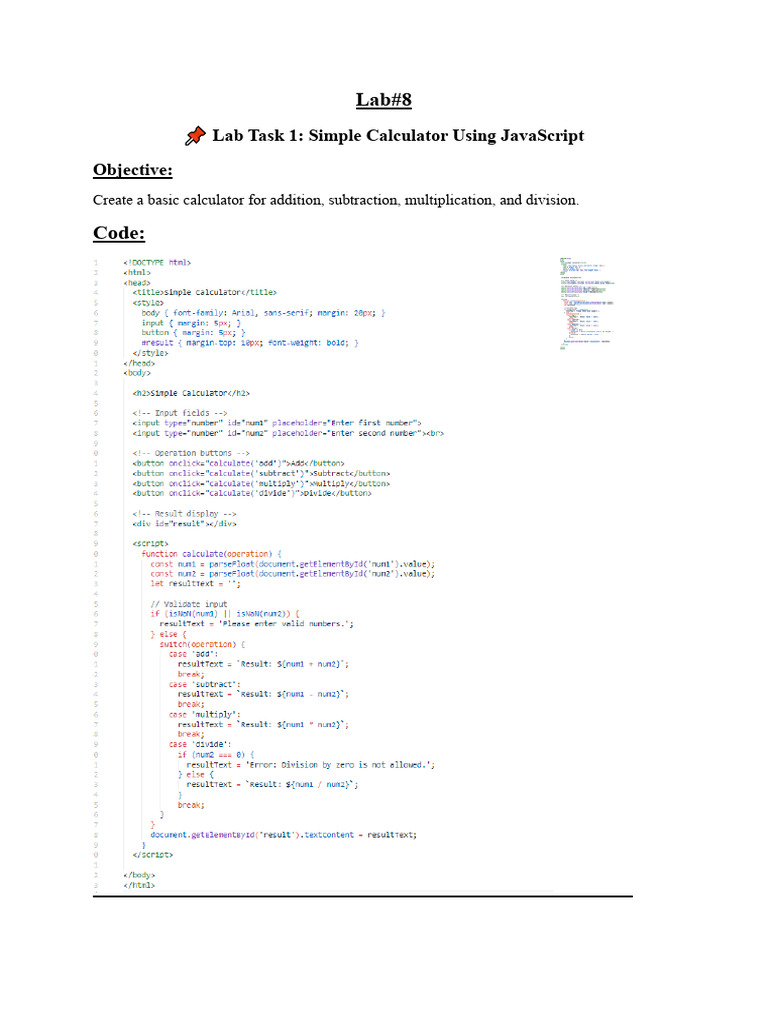Click the 'switch(operation)' line
Image resolution: width=768 pixels, height=1024 pixels.
(202, 645)
